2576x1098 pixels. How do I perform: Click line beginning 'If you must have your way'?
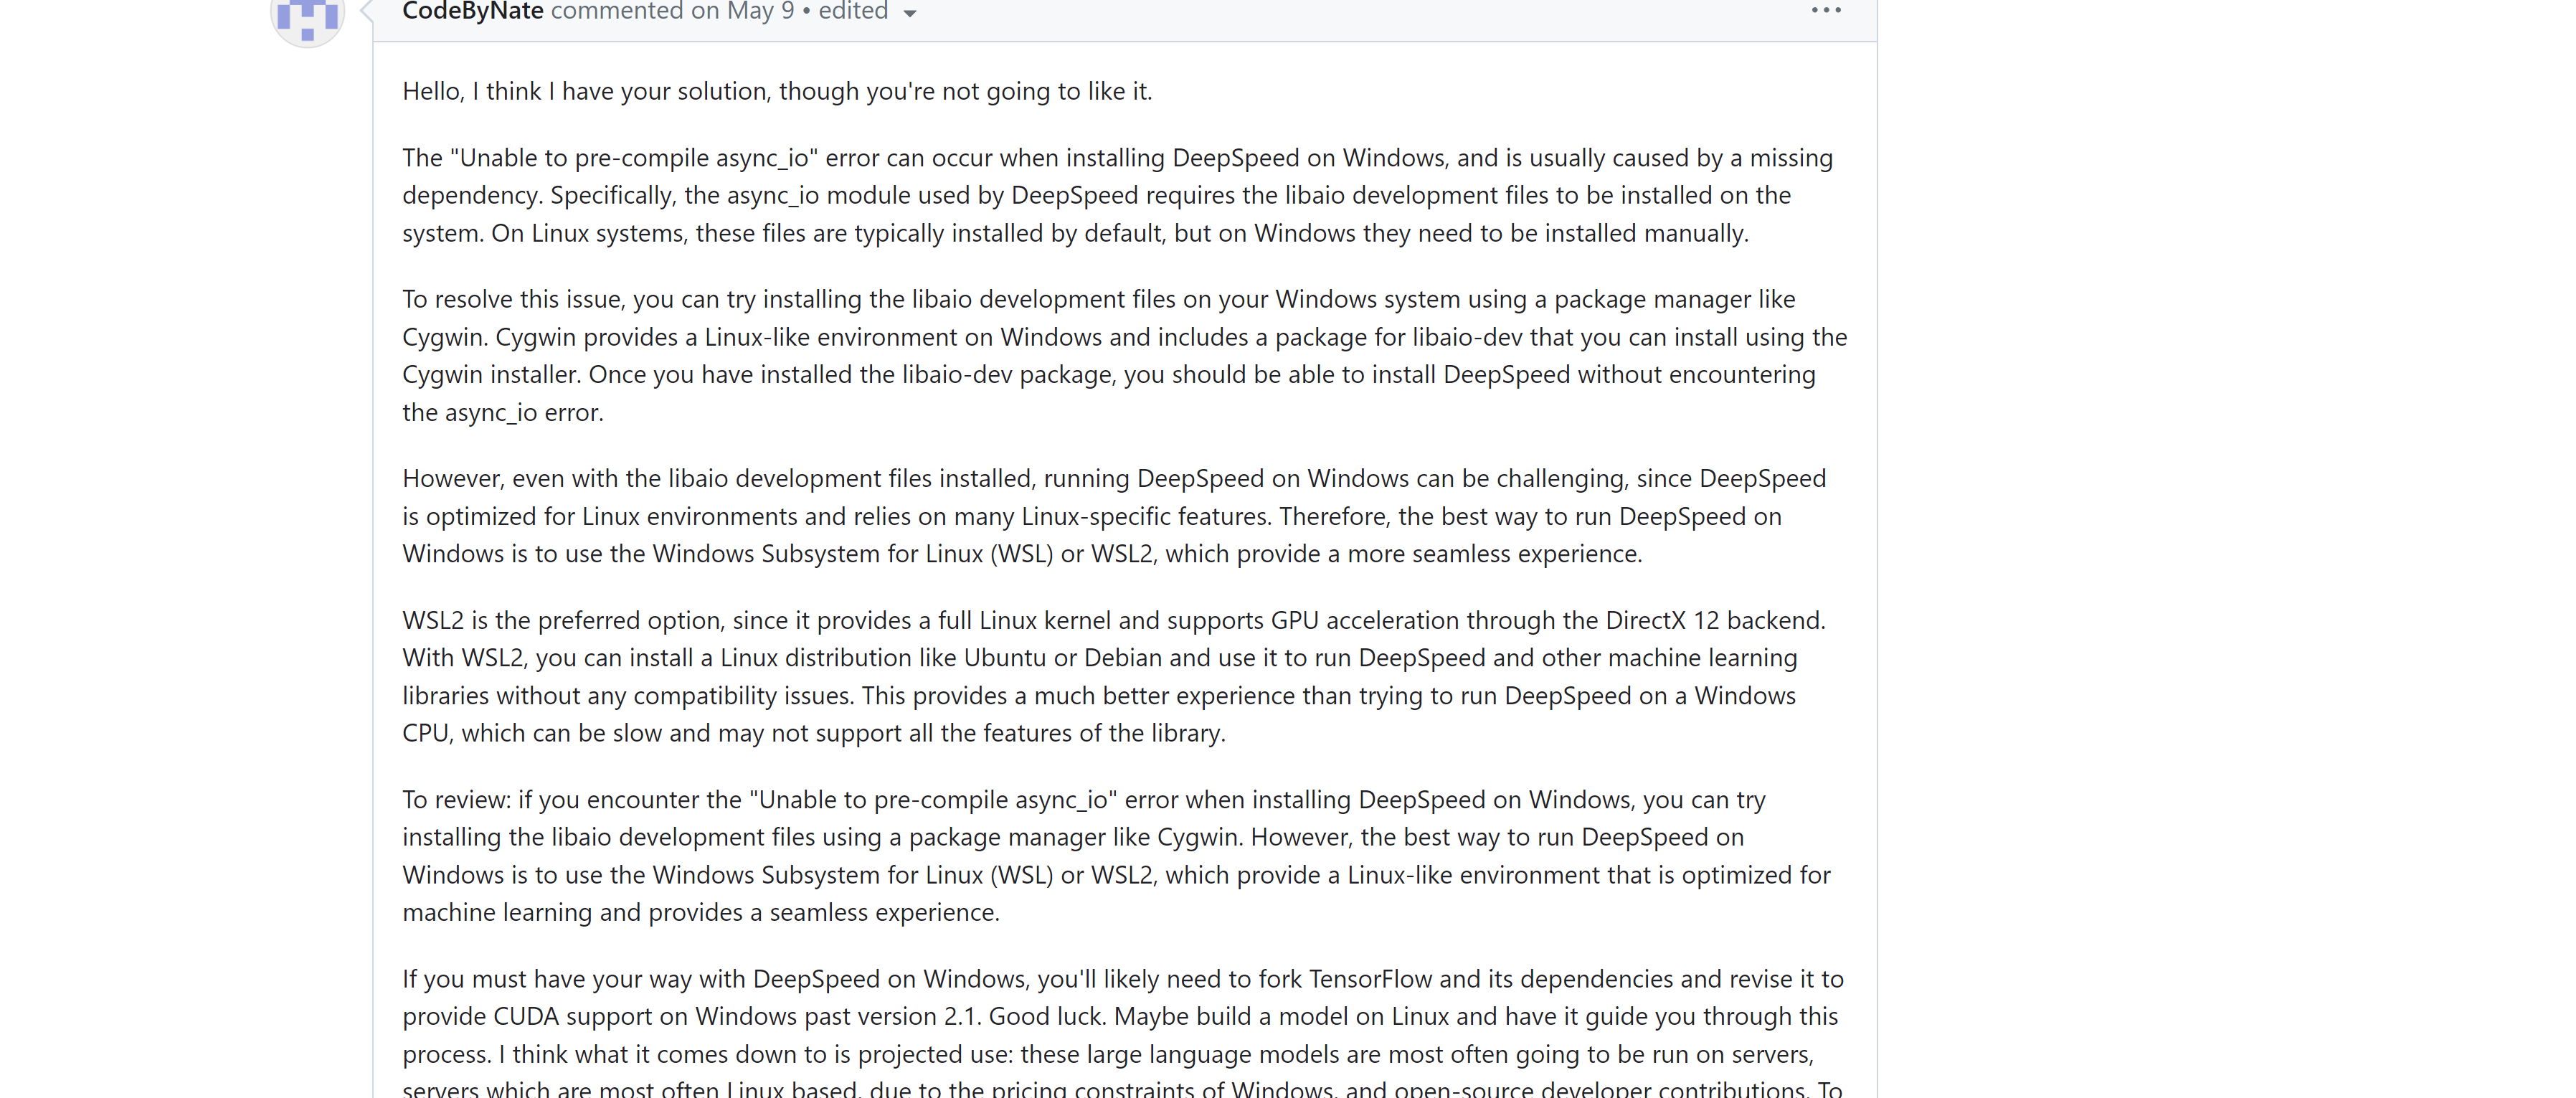1122,979
